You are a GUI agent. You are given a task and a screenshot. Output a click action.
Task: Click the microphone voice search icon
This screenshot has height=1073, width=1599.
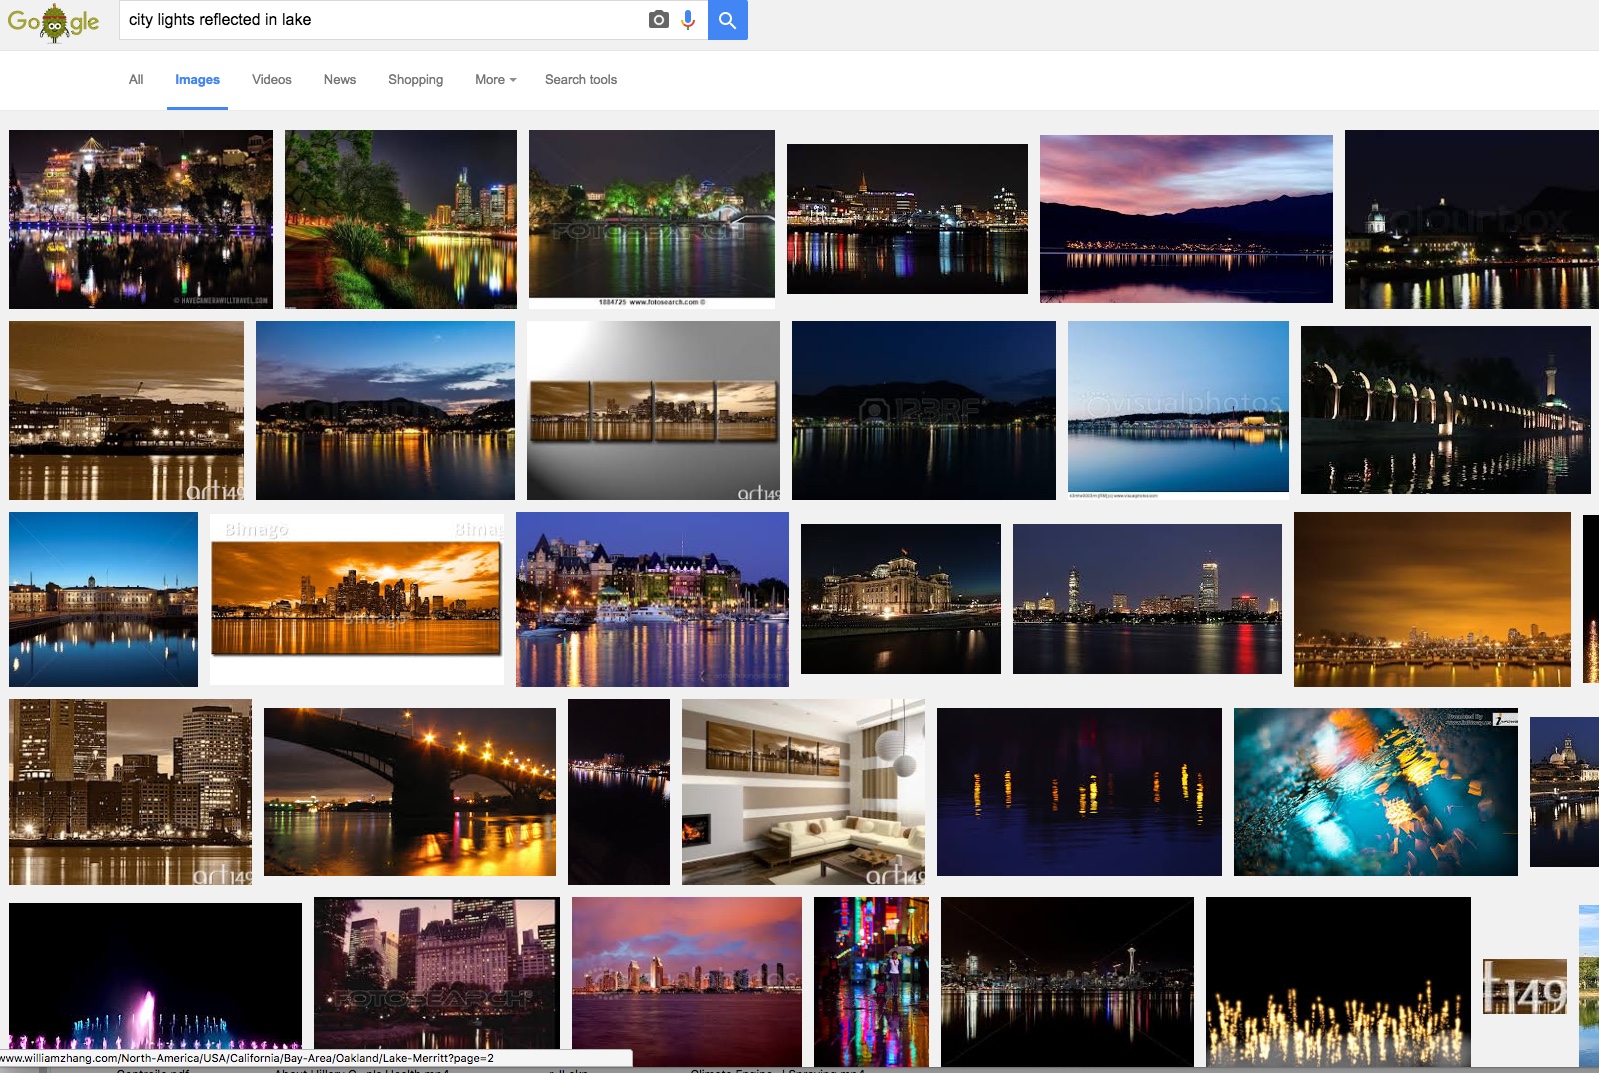pyautogui.click(x=688, y=20)
